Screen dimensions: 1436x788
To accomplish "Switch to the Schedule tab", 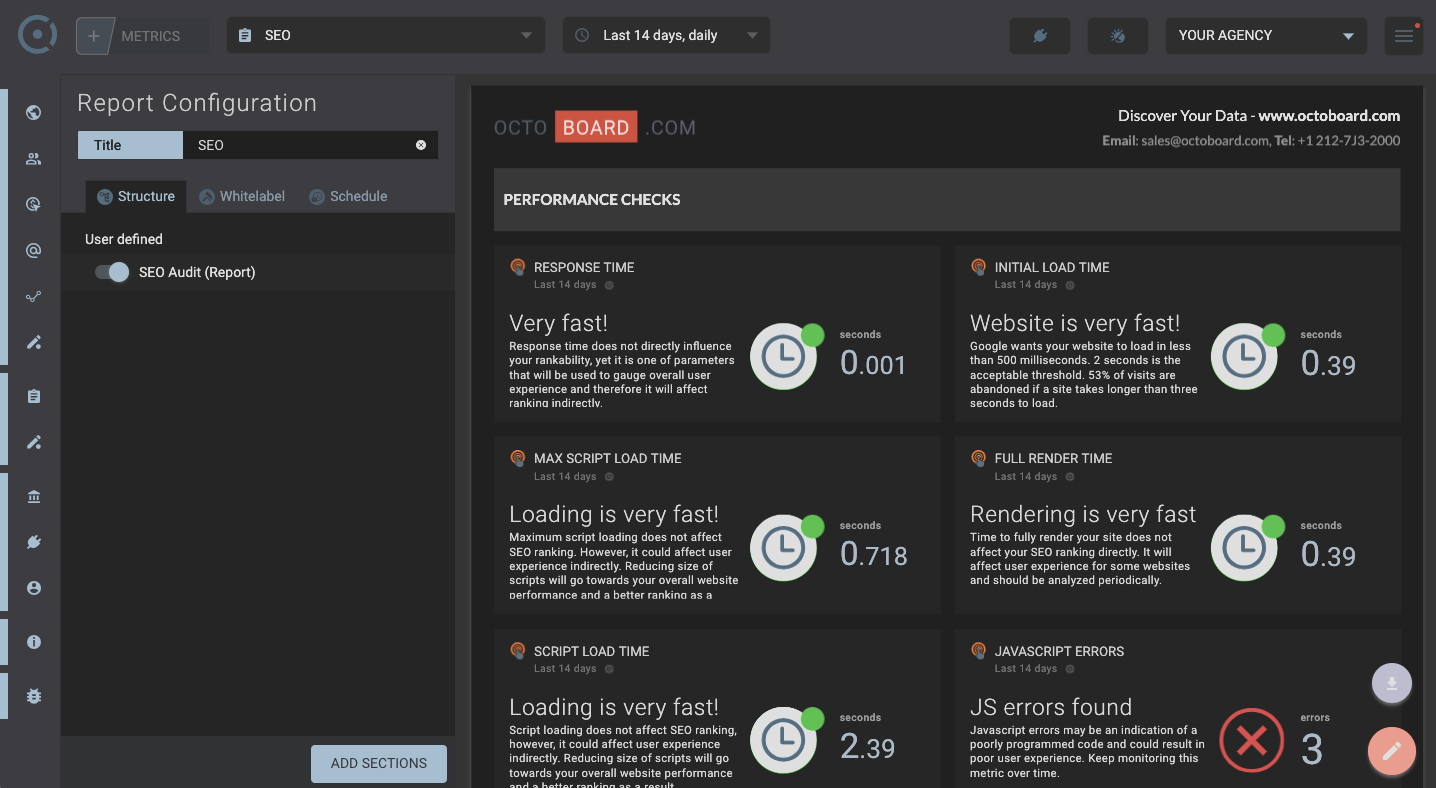I will 348,196.
